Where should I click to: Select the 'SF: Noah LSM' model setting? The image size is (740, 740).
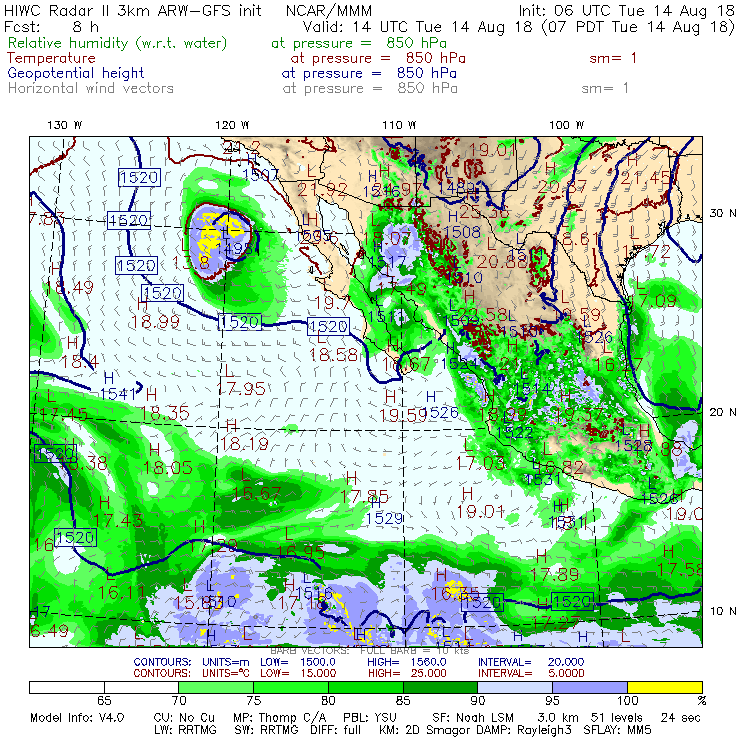point(473,718)
